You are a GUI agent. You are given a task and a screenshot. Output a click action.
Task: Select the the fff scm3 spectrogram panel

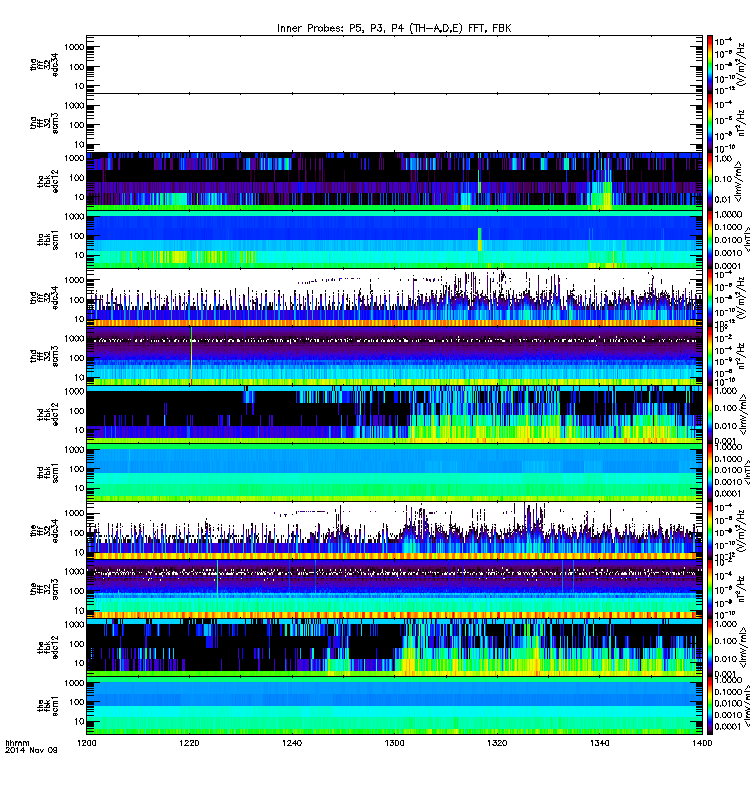pos(394,589)
